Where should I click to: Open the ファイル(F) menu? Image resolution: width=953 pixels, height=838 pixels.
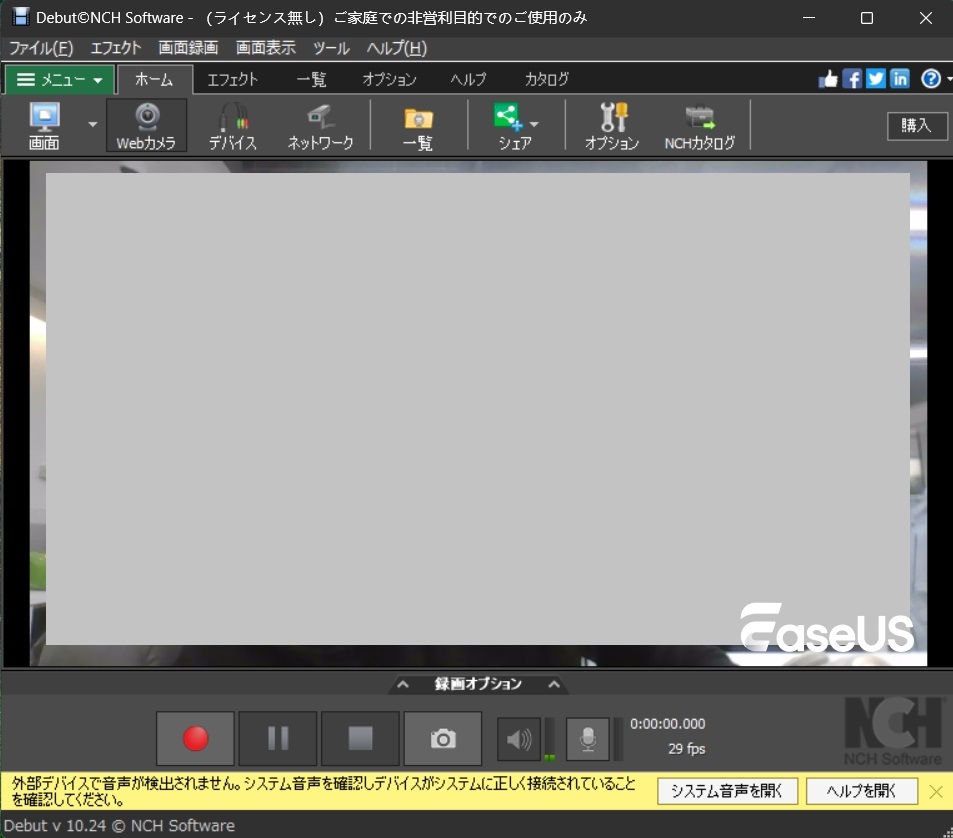[41, 48]
